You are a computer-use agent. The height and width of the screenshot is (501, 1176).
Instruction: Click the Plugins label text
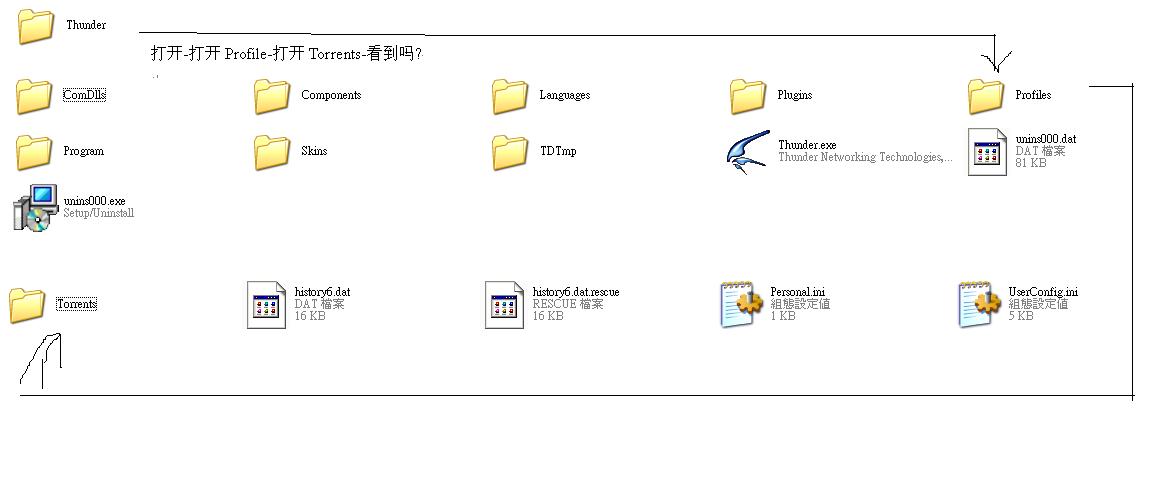click(x=795, y=95)
